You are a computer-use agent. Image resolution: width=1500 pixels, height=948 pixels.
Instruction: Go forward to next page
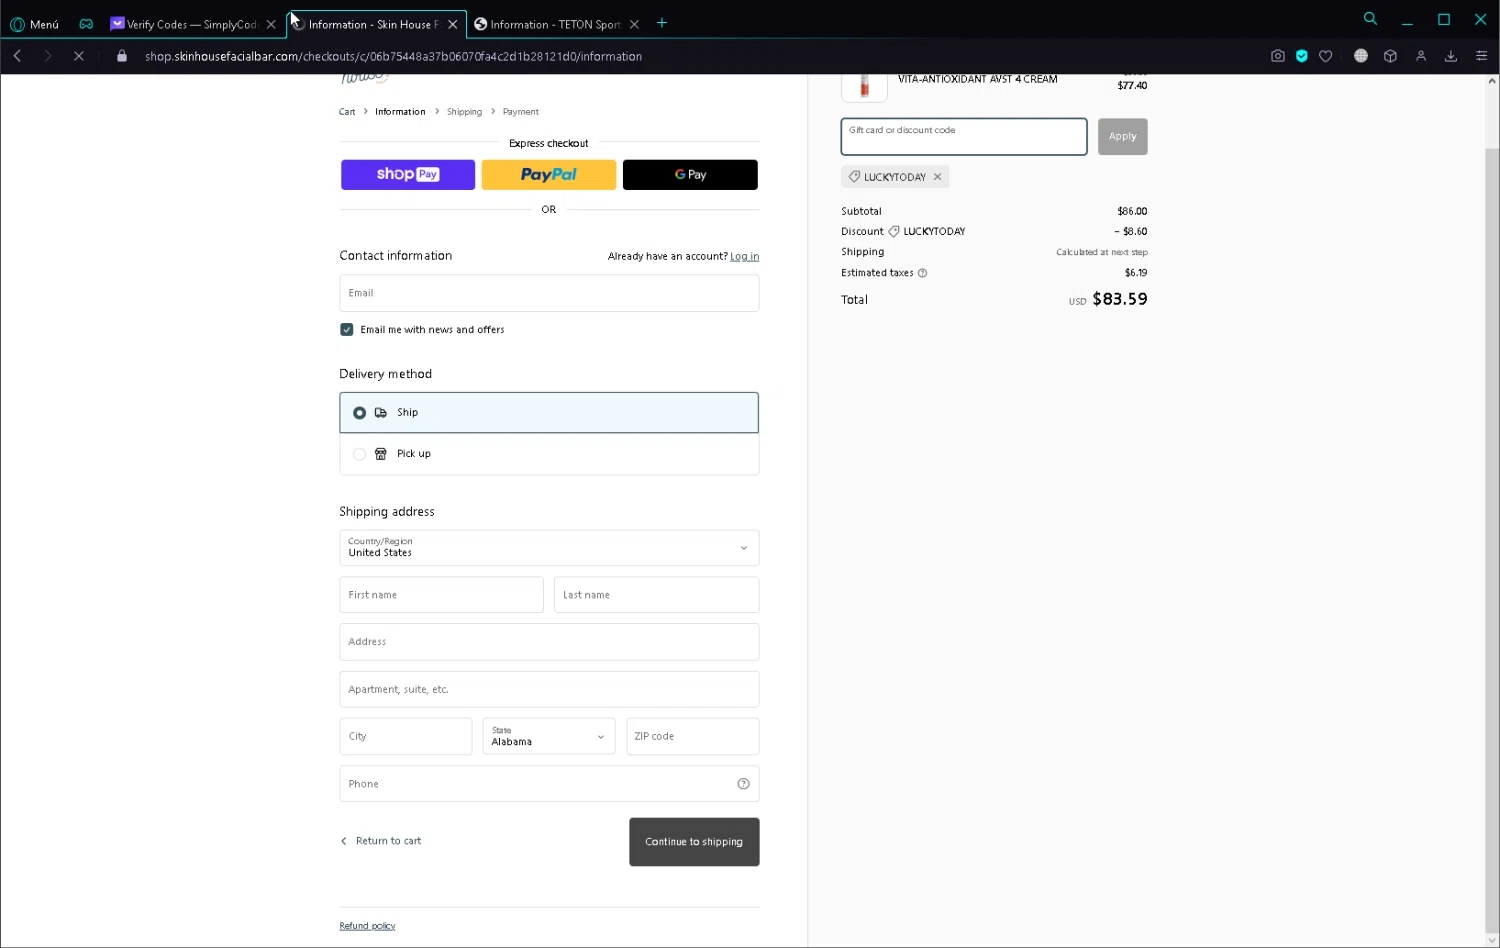click(x=47, y=56)
